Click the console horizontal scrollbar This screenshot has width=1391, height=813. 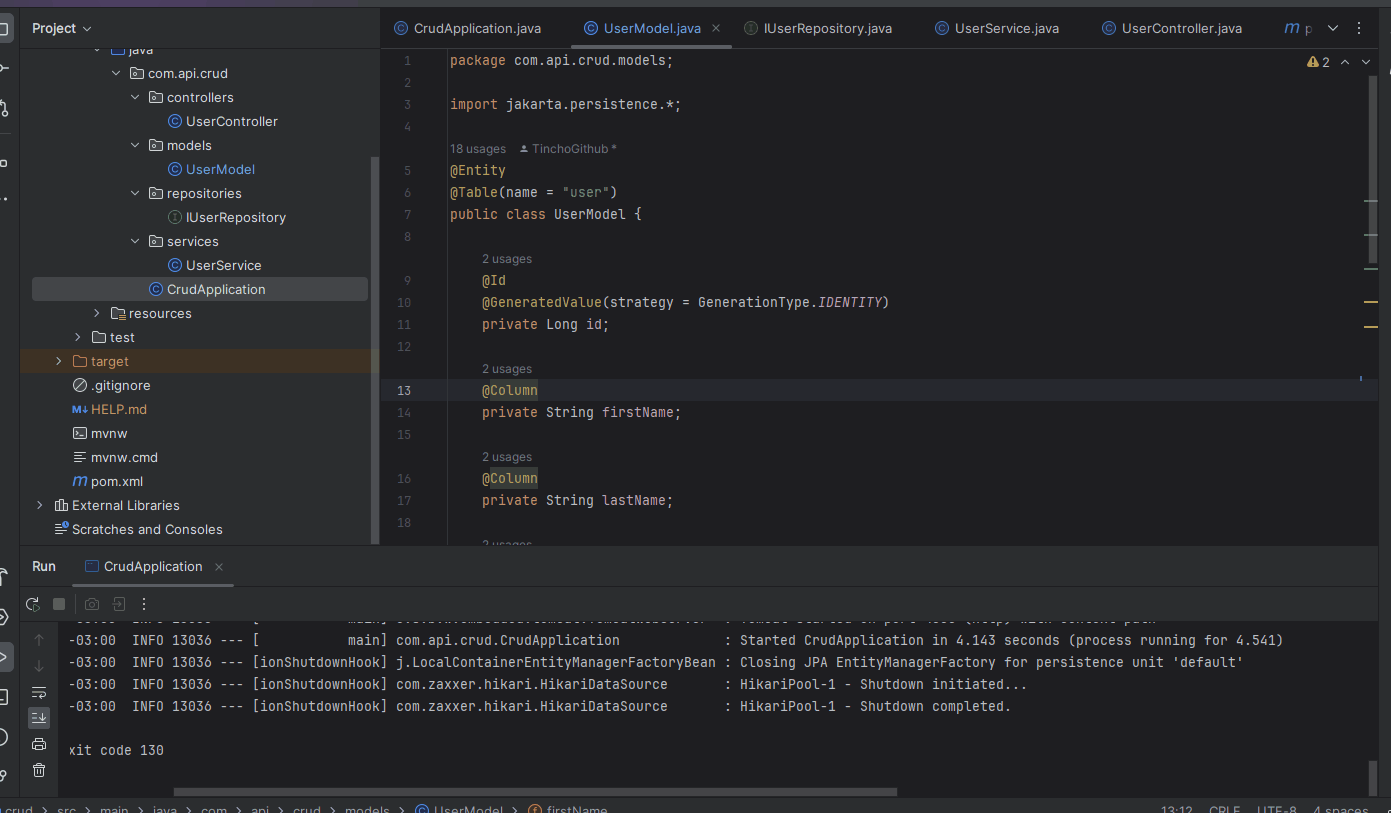535,792
